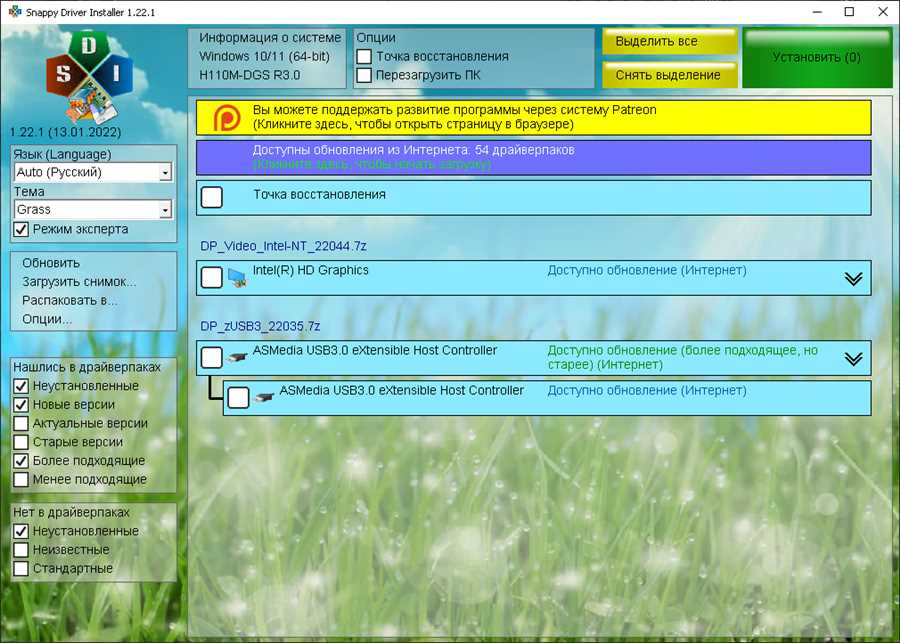Screen dimensions: 900x643
Task: Check the Intel(R) HD Graphics driver checkbox
Action: (212, 278)
